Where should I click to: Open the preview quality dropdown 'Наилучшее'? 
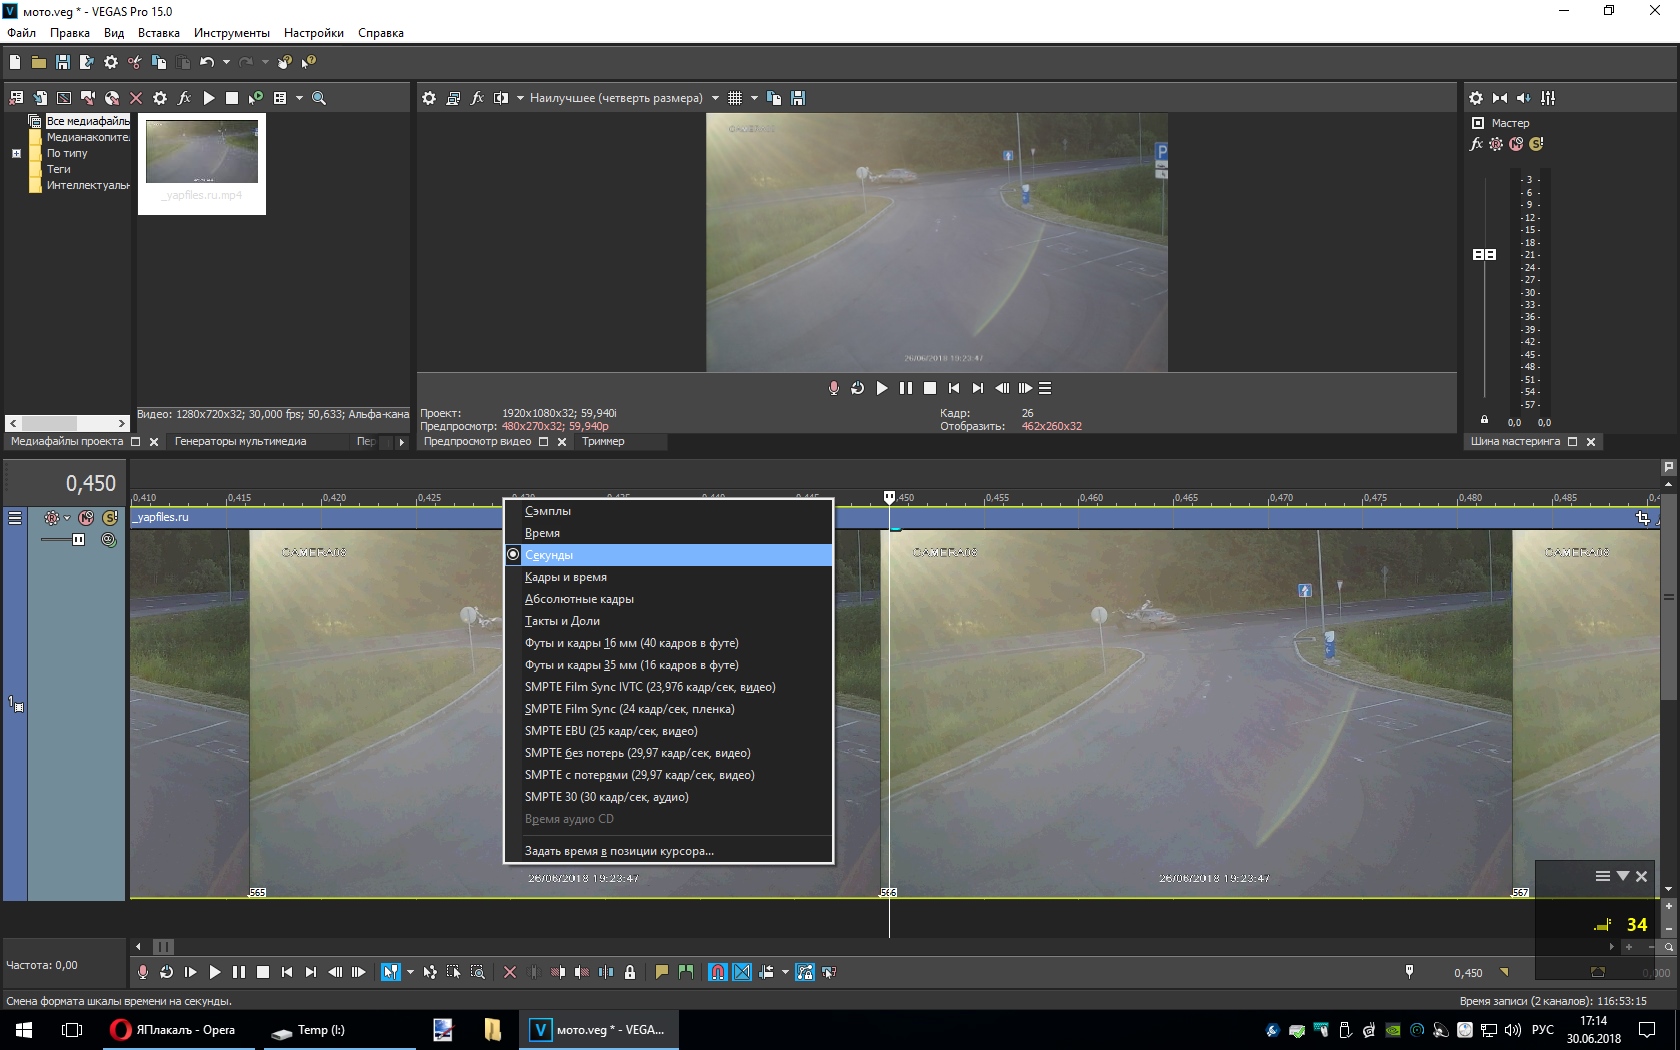pos(616,98)
